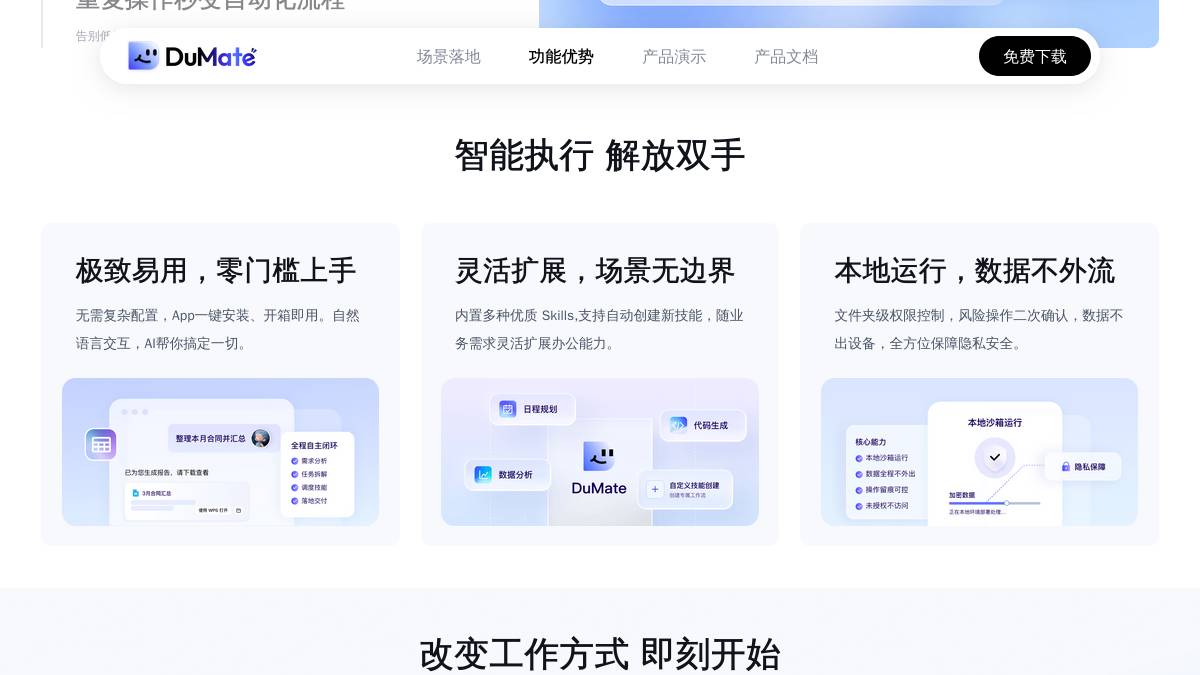Click the 智能执行 解放双手 heading
This screenshot has width=1200, height=675.
[600, 156]
